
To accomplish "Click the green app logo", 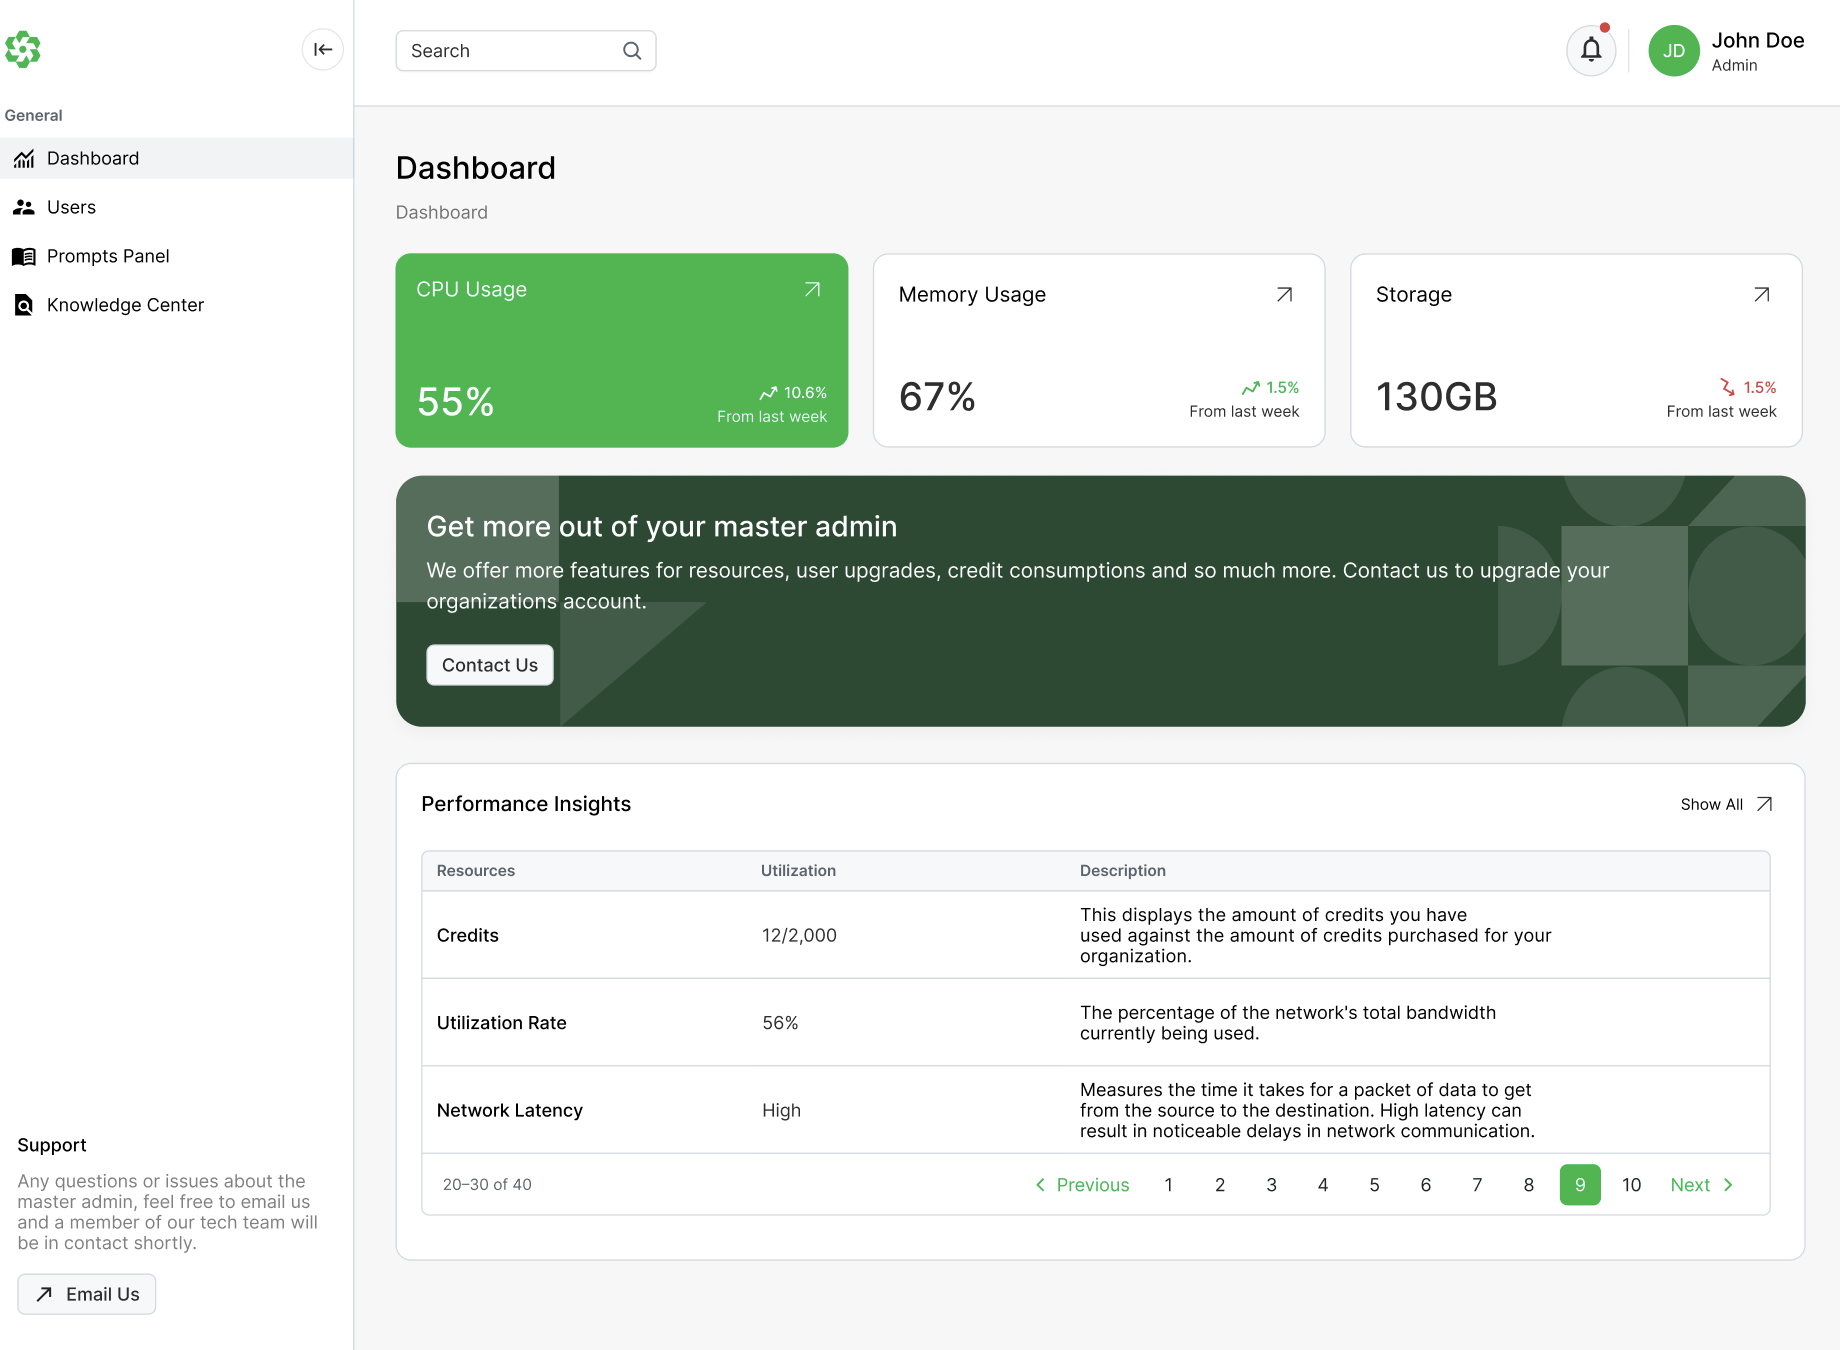I will tap(23, 49).
